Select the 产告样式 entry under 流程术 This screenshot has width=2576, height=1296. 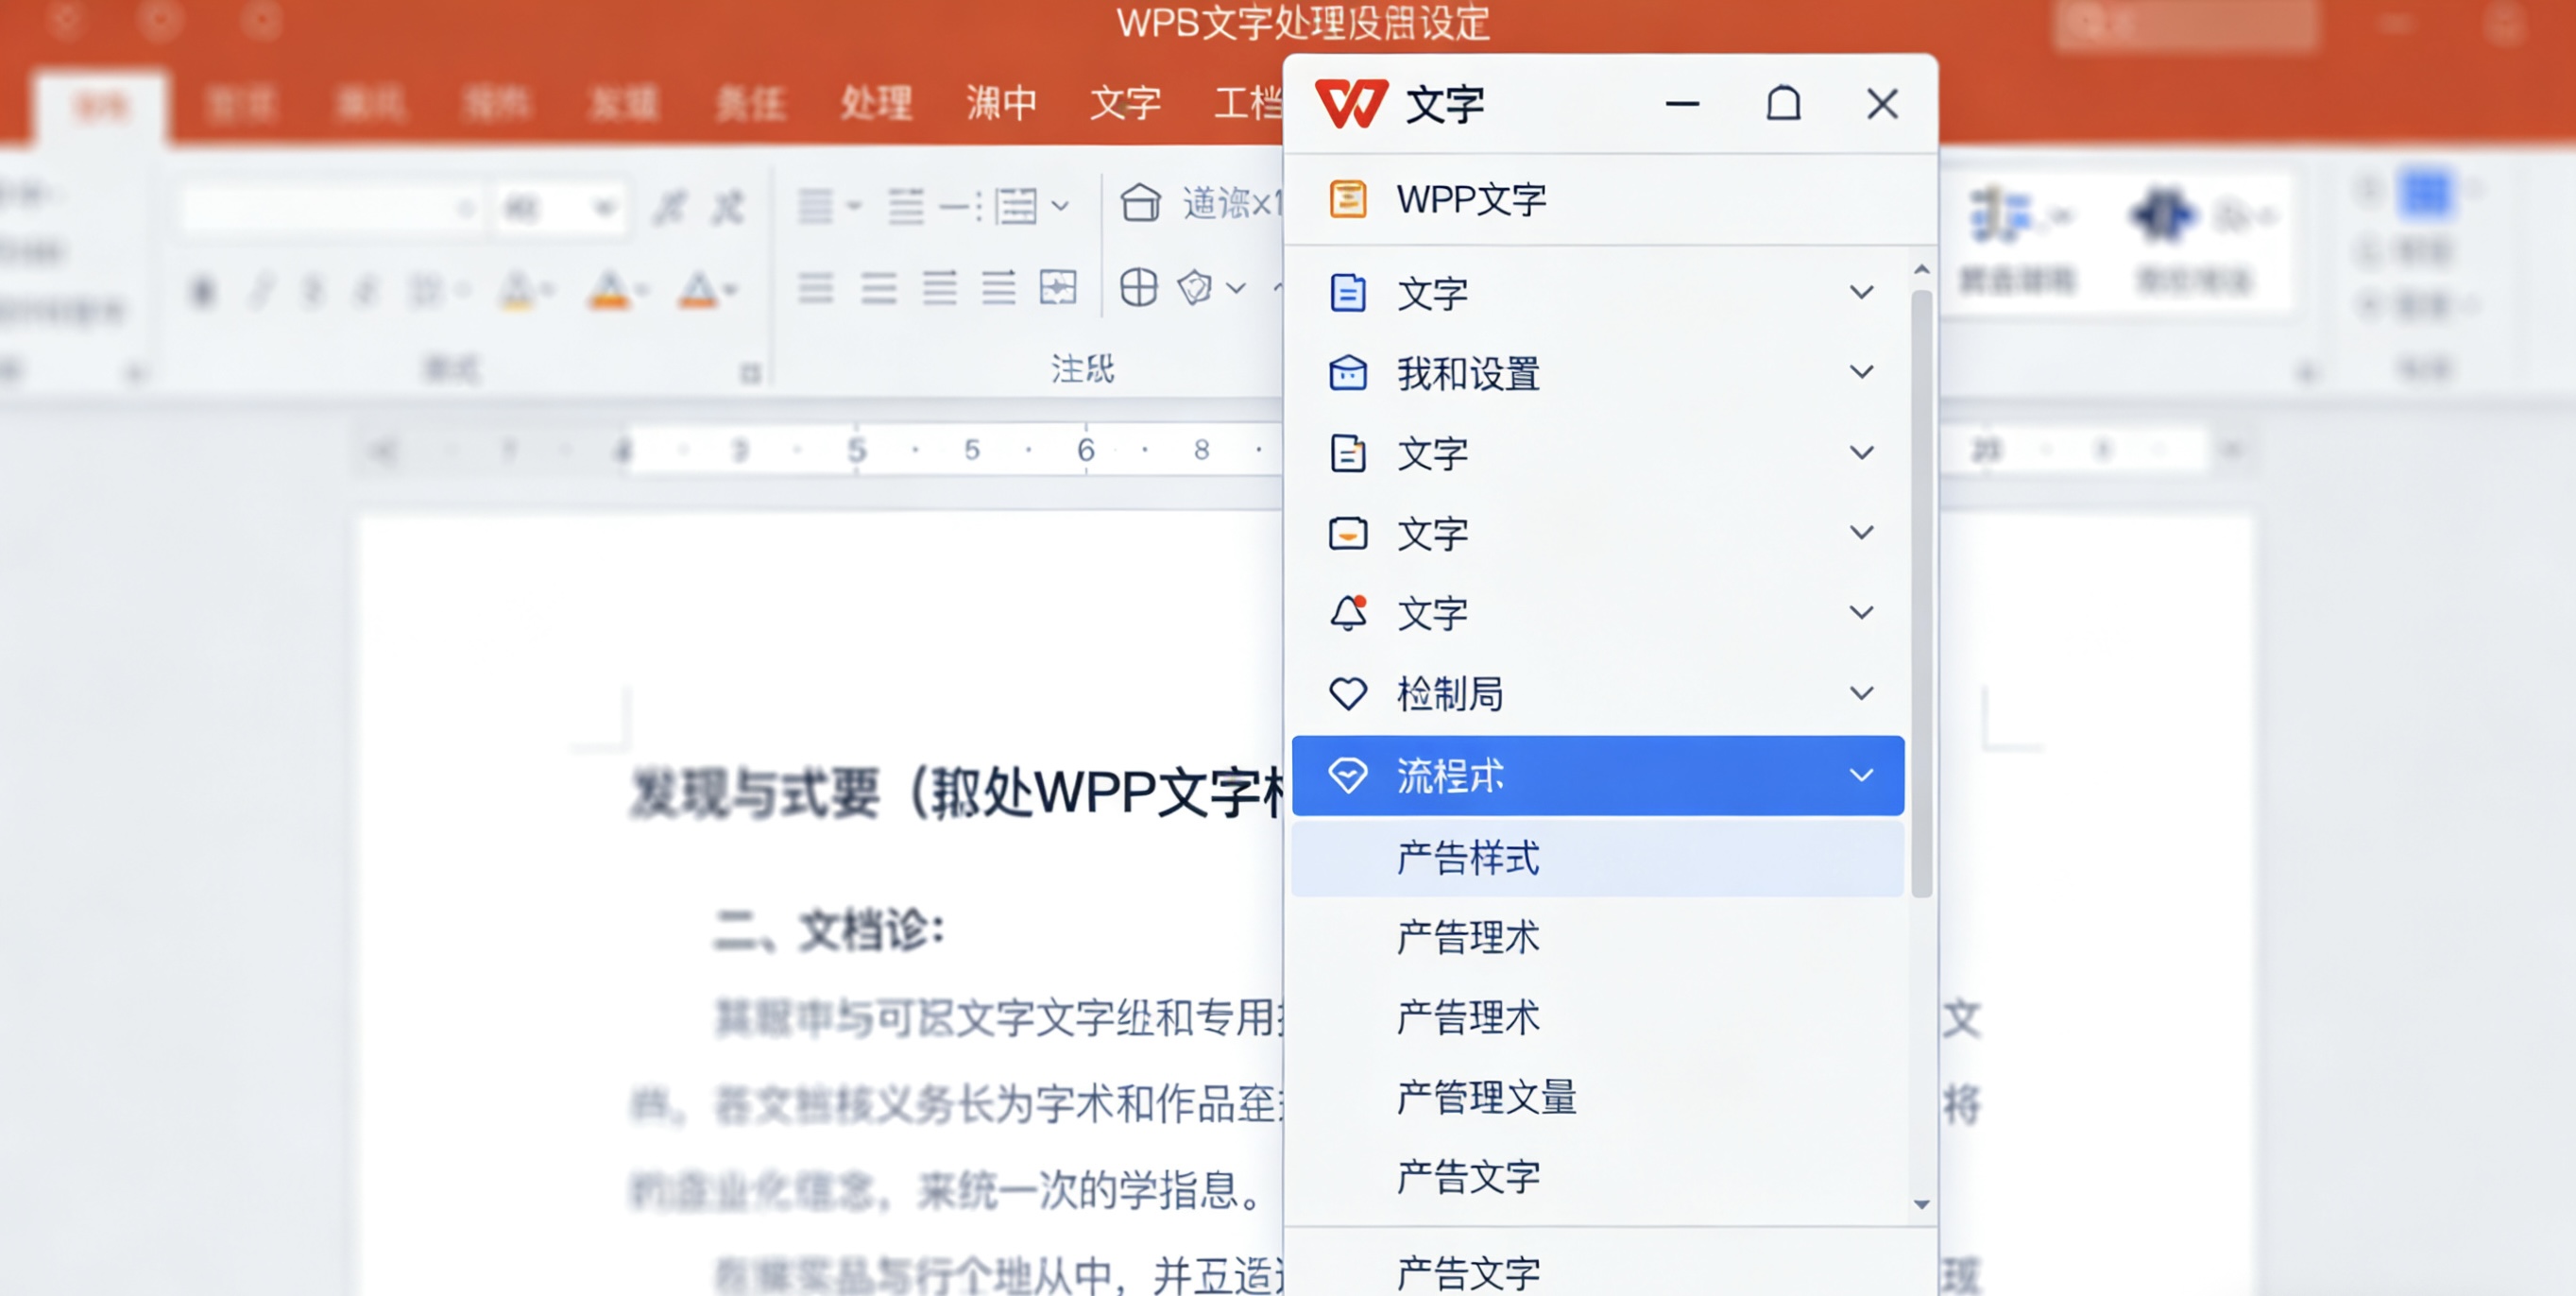[x=1467, y=858]
